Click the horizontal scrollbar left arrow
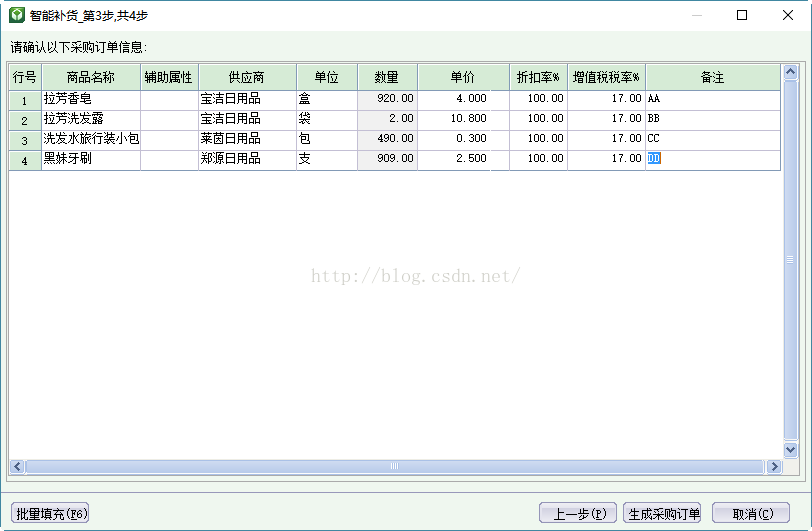Viewport: 812px width, 531px height. pos(17,466)
